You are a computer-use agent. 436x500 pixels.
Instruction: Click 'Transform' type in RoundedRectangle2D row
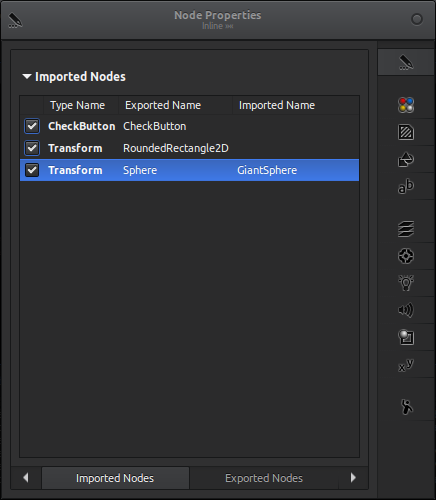[75, 148]
